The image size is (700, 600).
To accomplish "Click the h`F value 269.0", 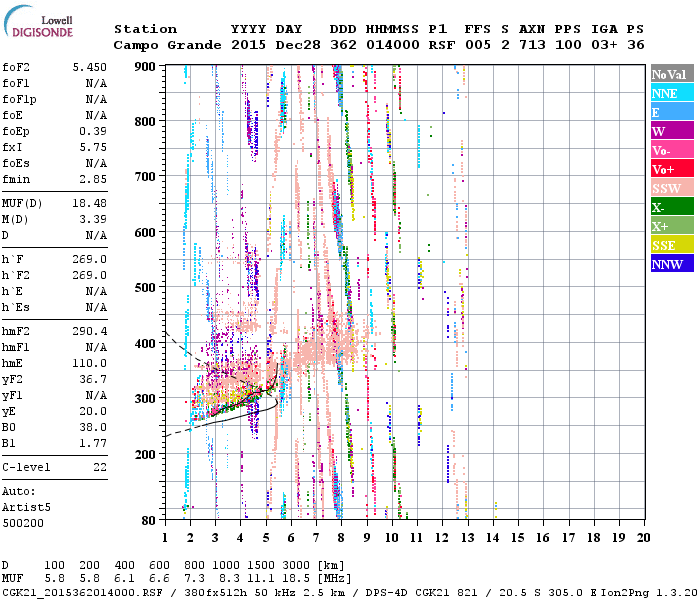I will [x=89, y=260].
